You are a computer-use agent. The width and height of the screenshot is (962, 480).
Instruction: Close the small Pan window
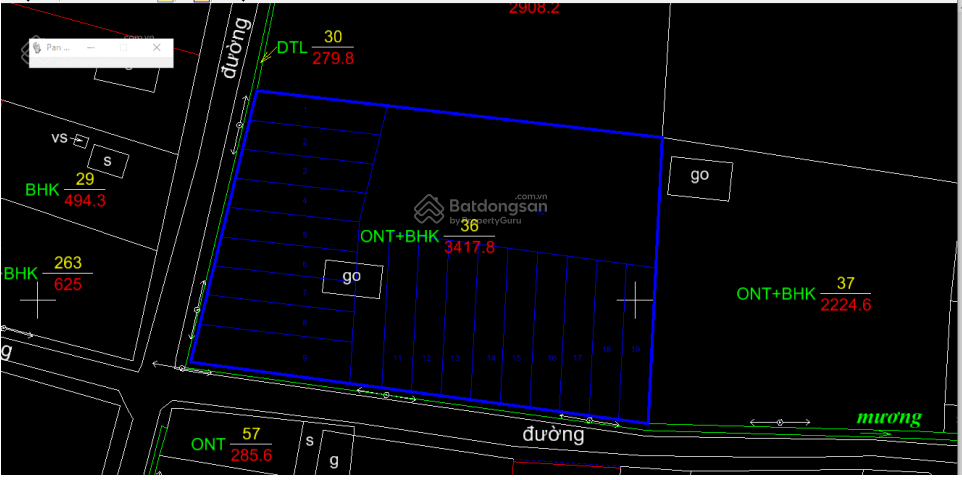click(156, 47)
